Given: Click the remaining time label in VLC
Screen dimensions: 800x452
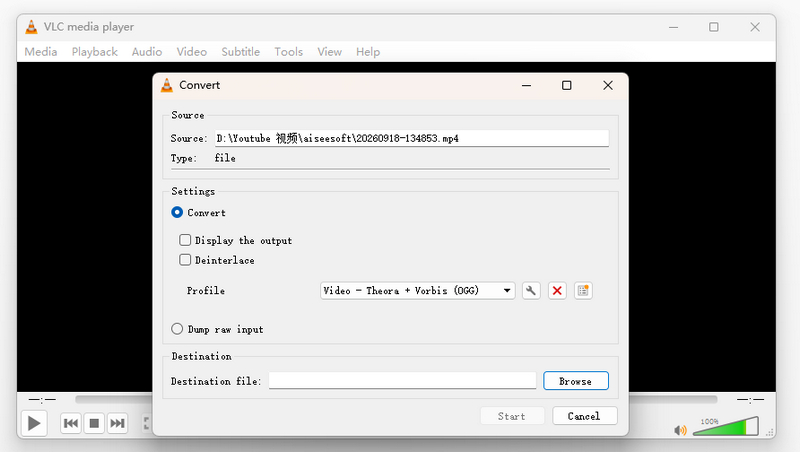Looking at the screenshot, I should pyautogui.click(x=751, y=399).
